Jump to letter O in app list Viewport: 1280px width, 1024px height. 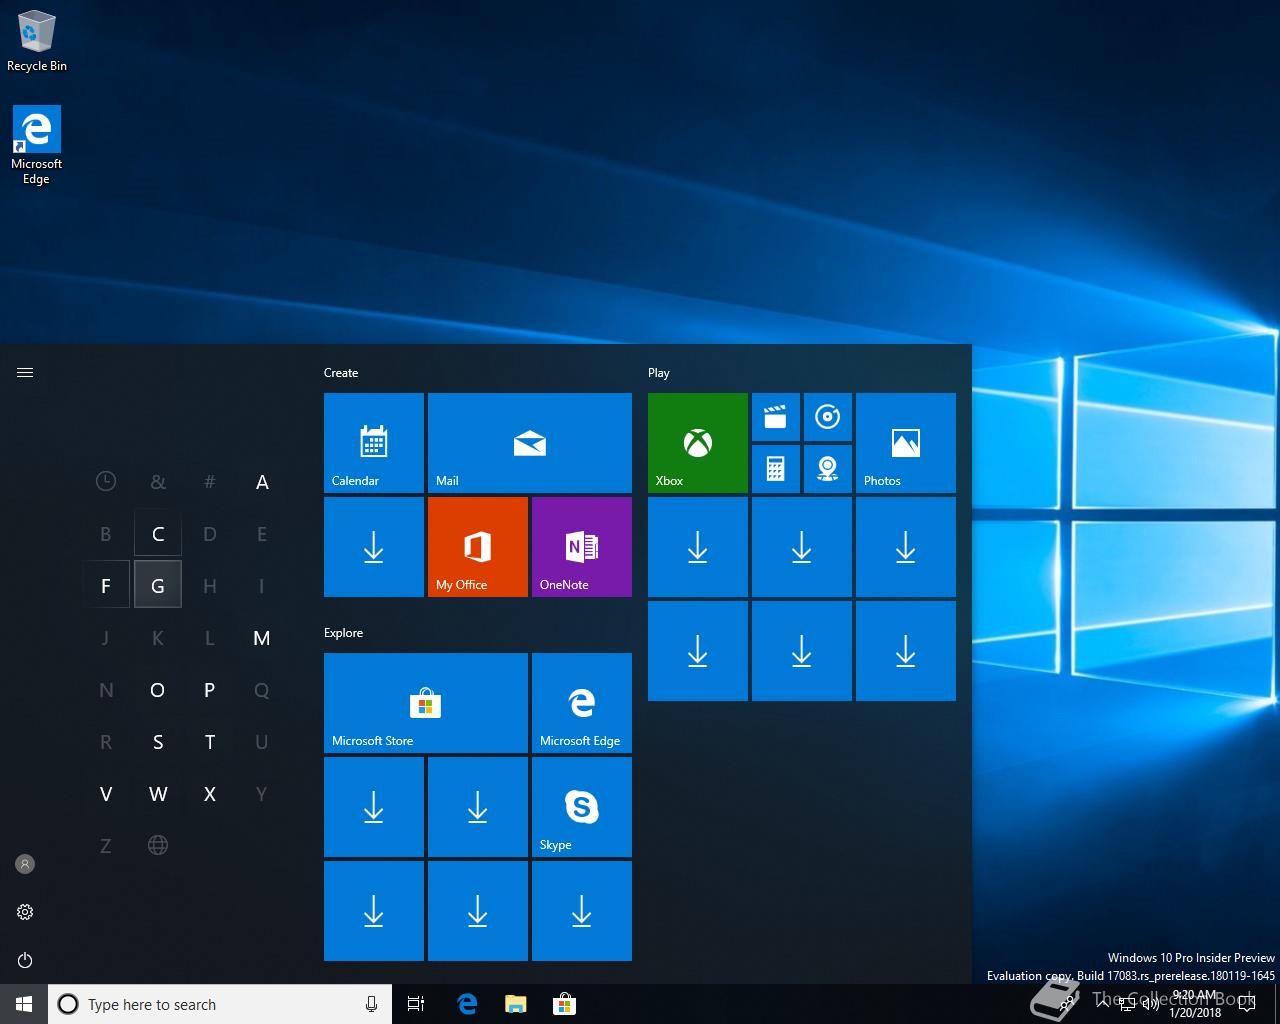[158, 690]
